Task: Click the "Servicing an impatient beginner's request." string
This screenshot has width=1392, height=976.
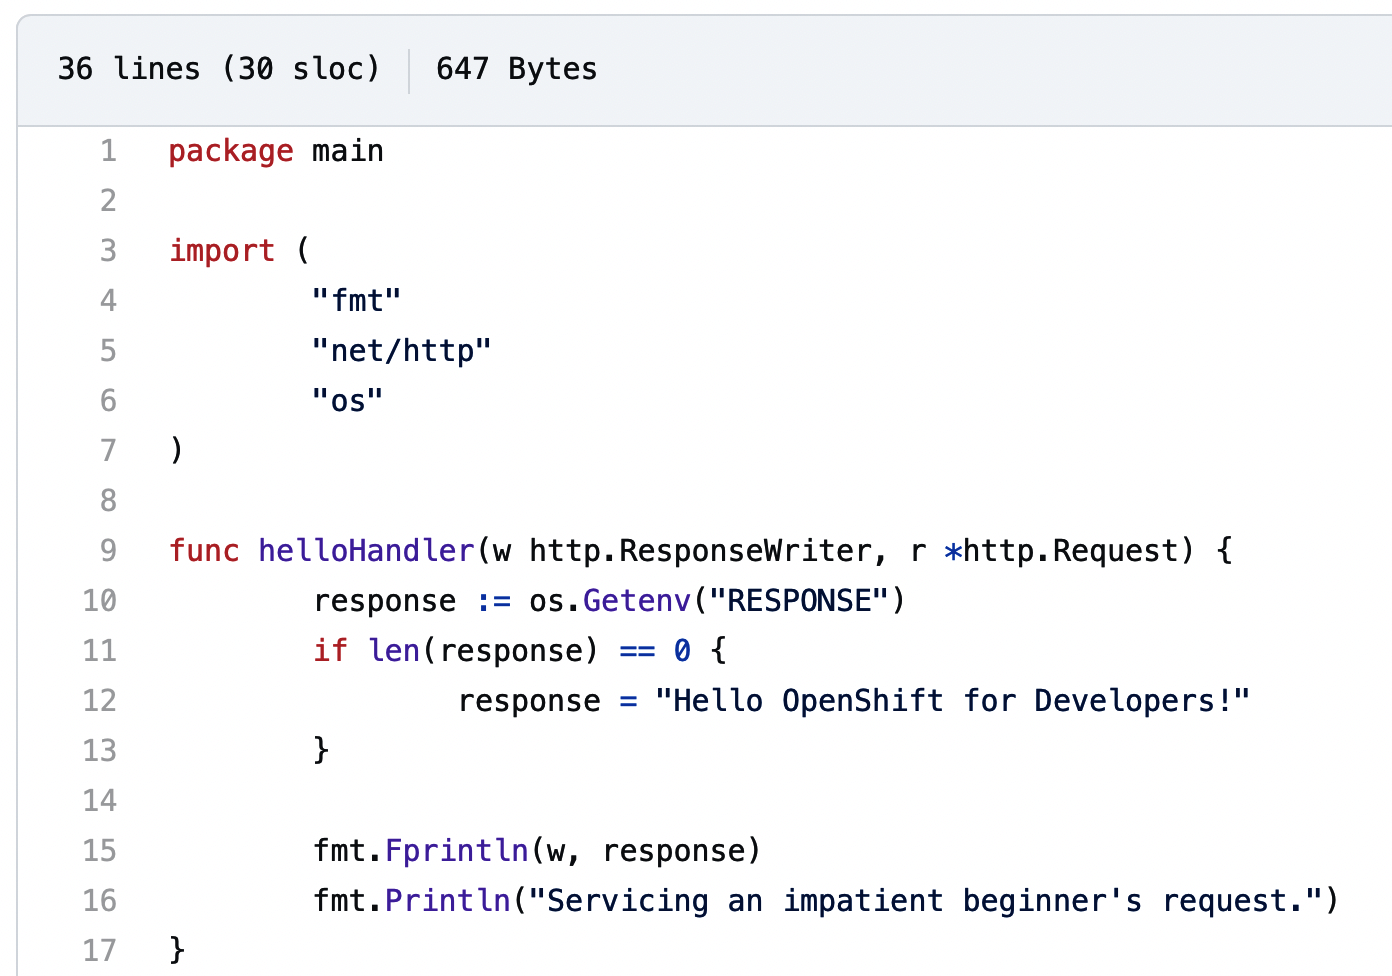Action: click(x=926, y=901)
